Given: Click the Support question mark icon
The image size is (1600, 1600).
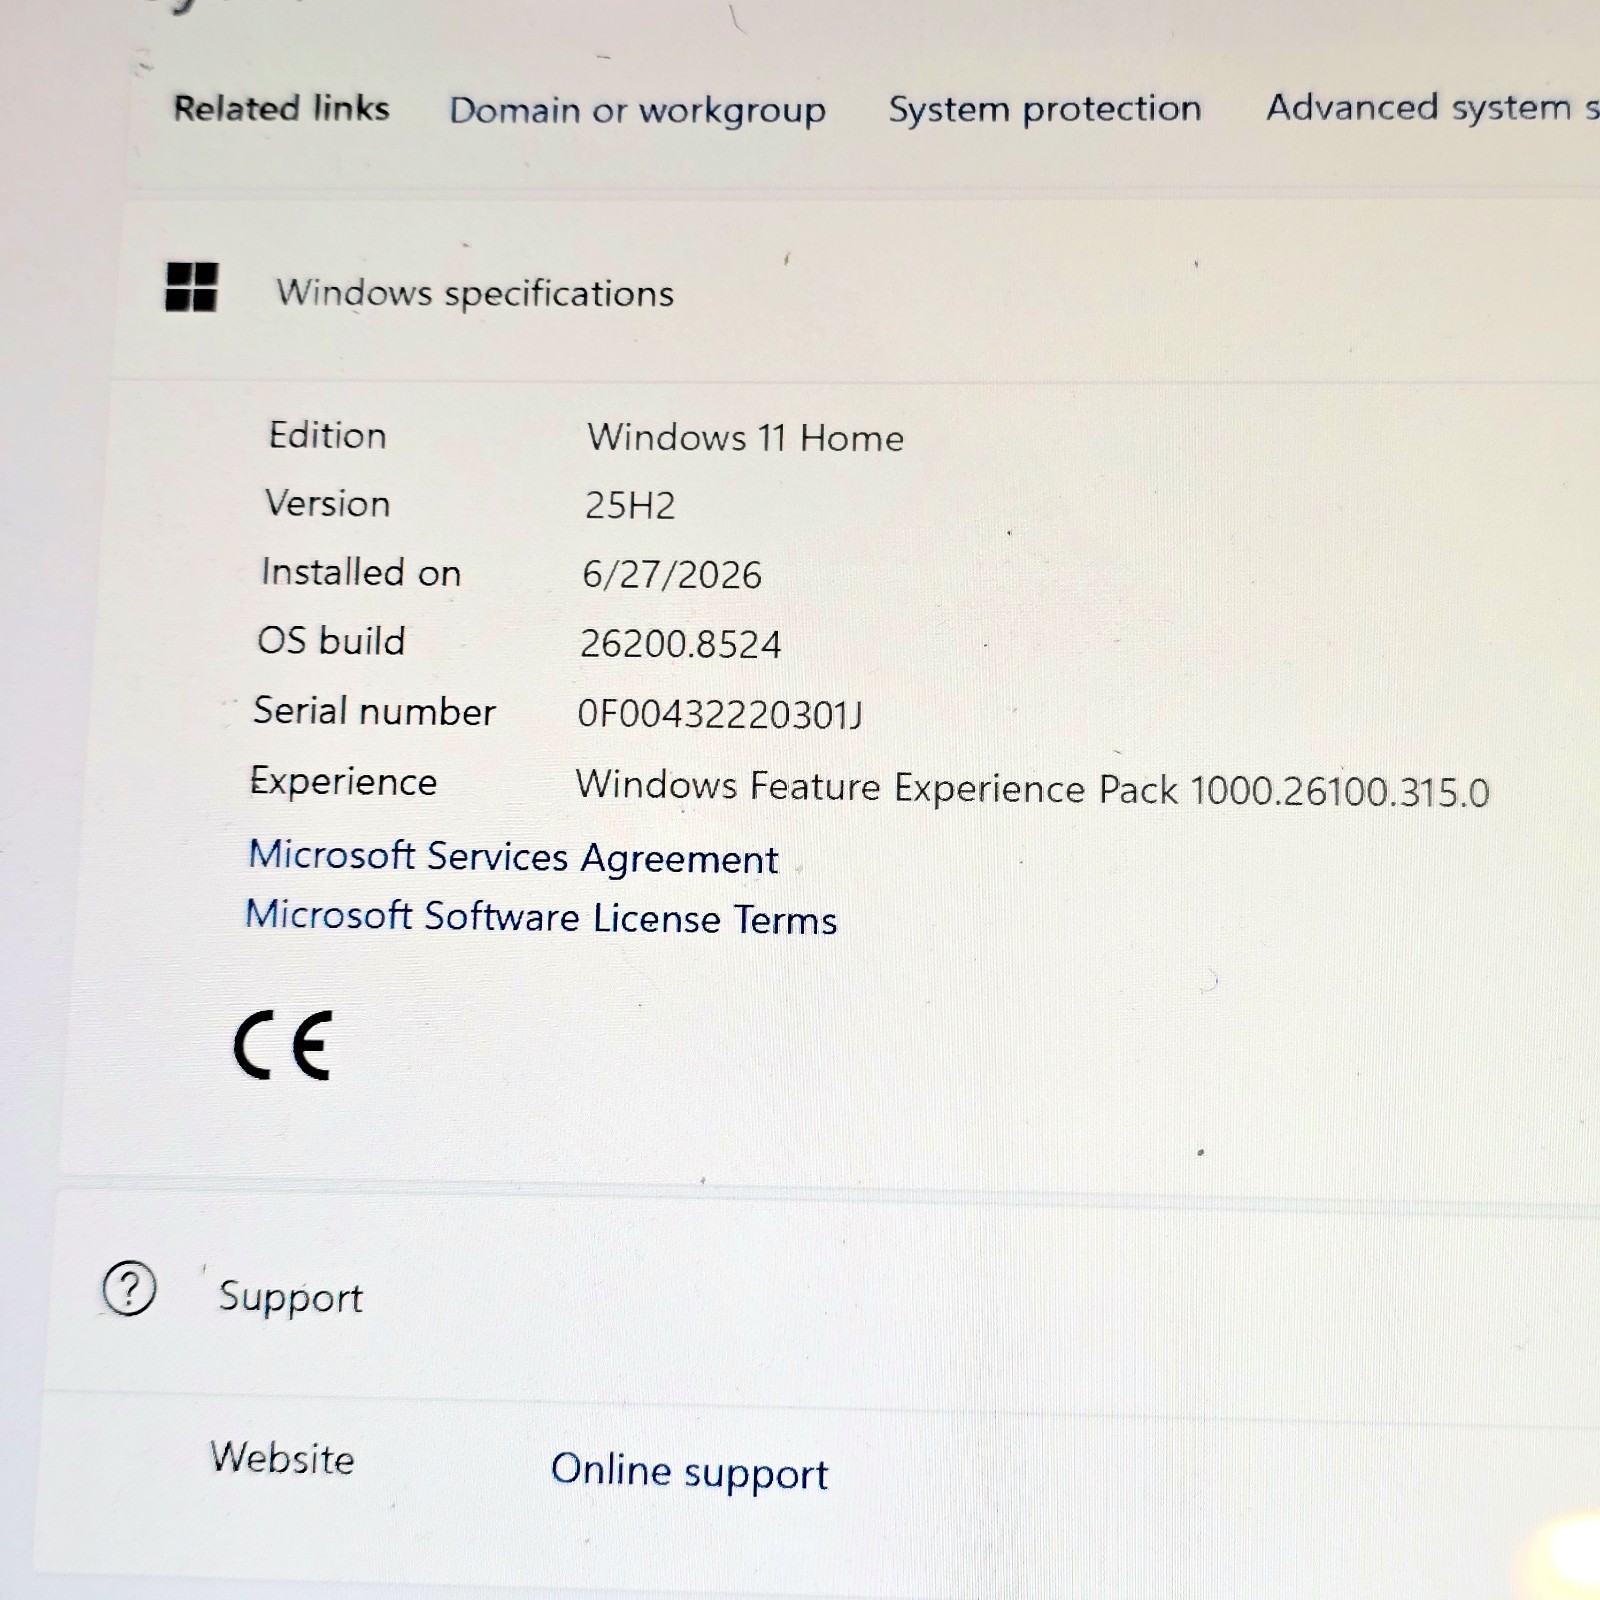Looking at the screenshot, I should (x=129, y=1289).
